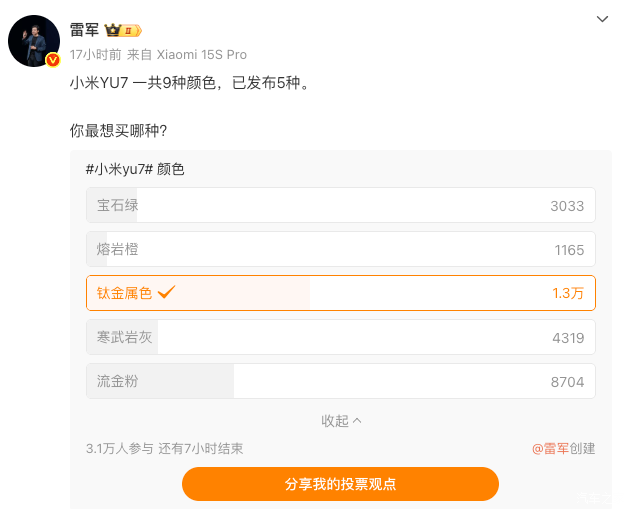Choose the 寒武岩灰 poll option
The height and width of the screenshot is (509, 629).
[341, 337]
